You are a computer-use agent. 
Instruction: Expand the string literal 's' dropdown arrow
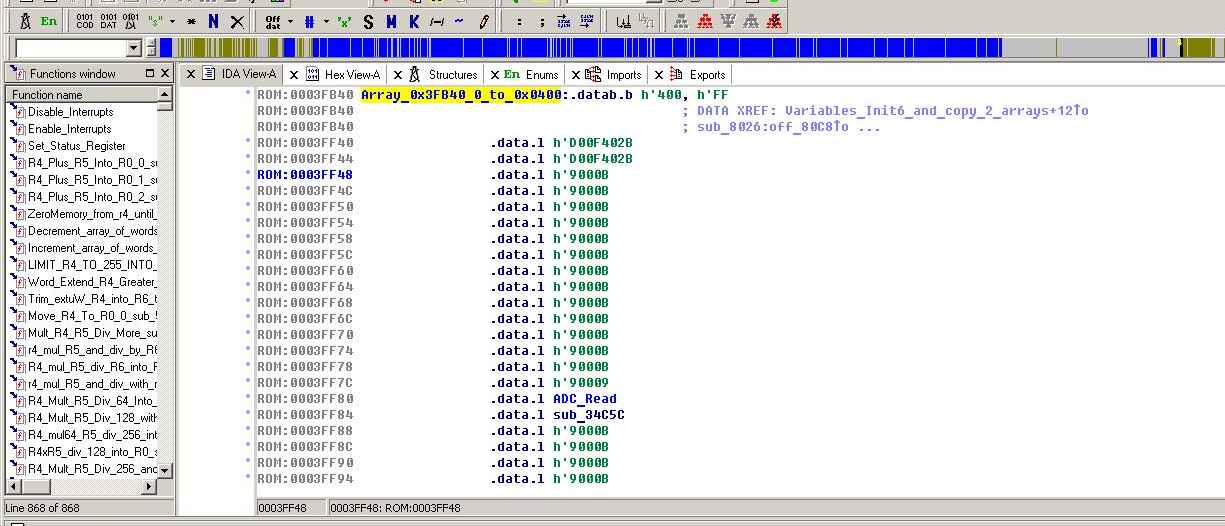172,21
